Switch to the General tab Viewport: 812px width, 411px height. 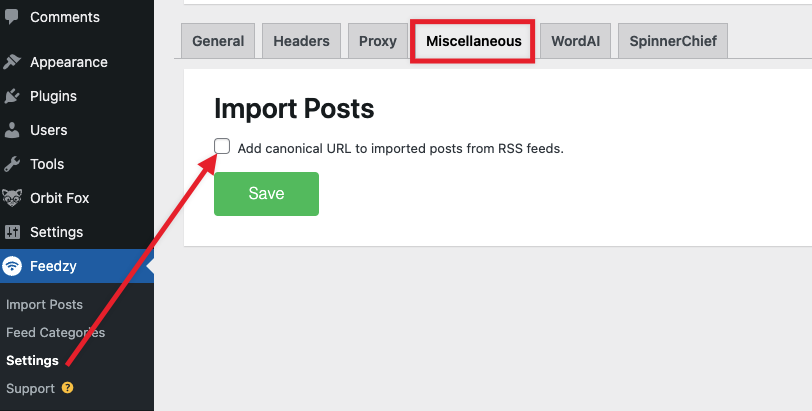point(218,41)
